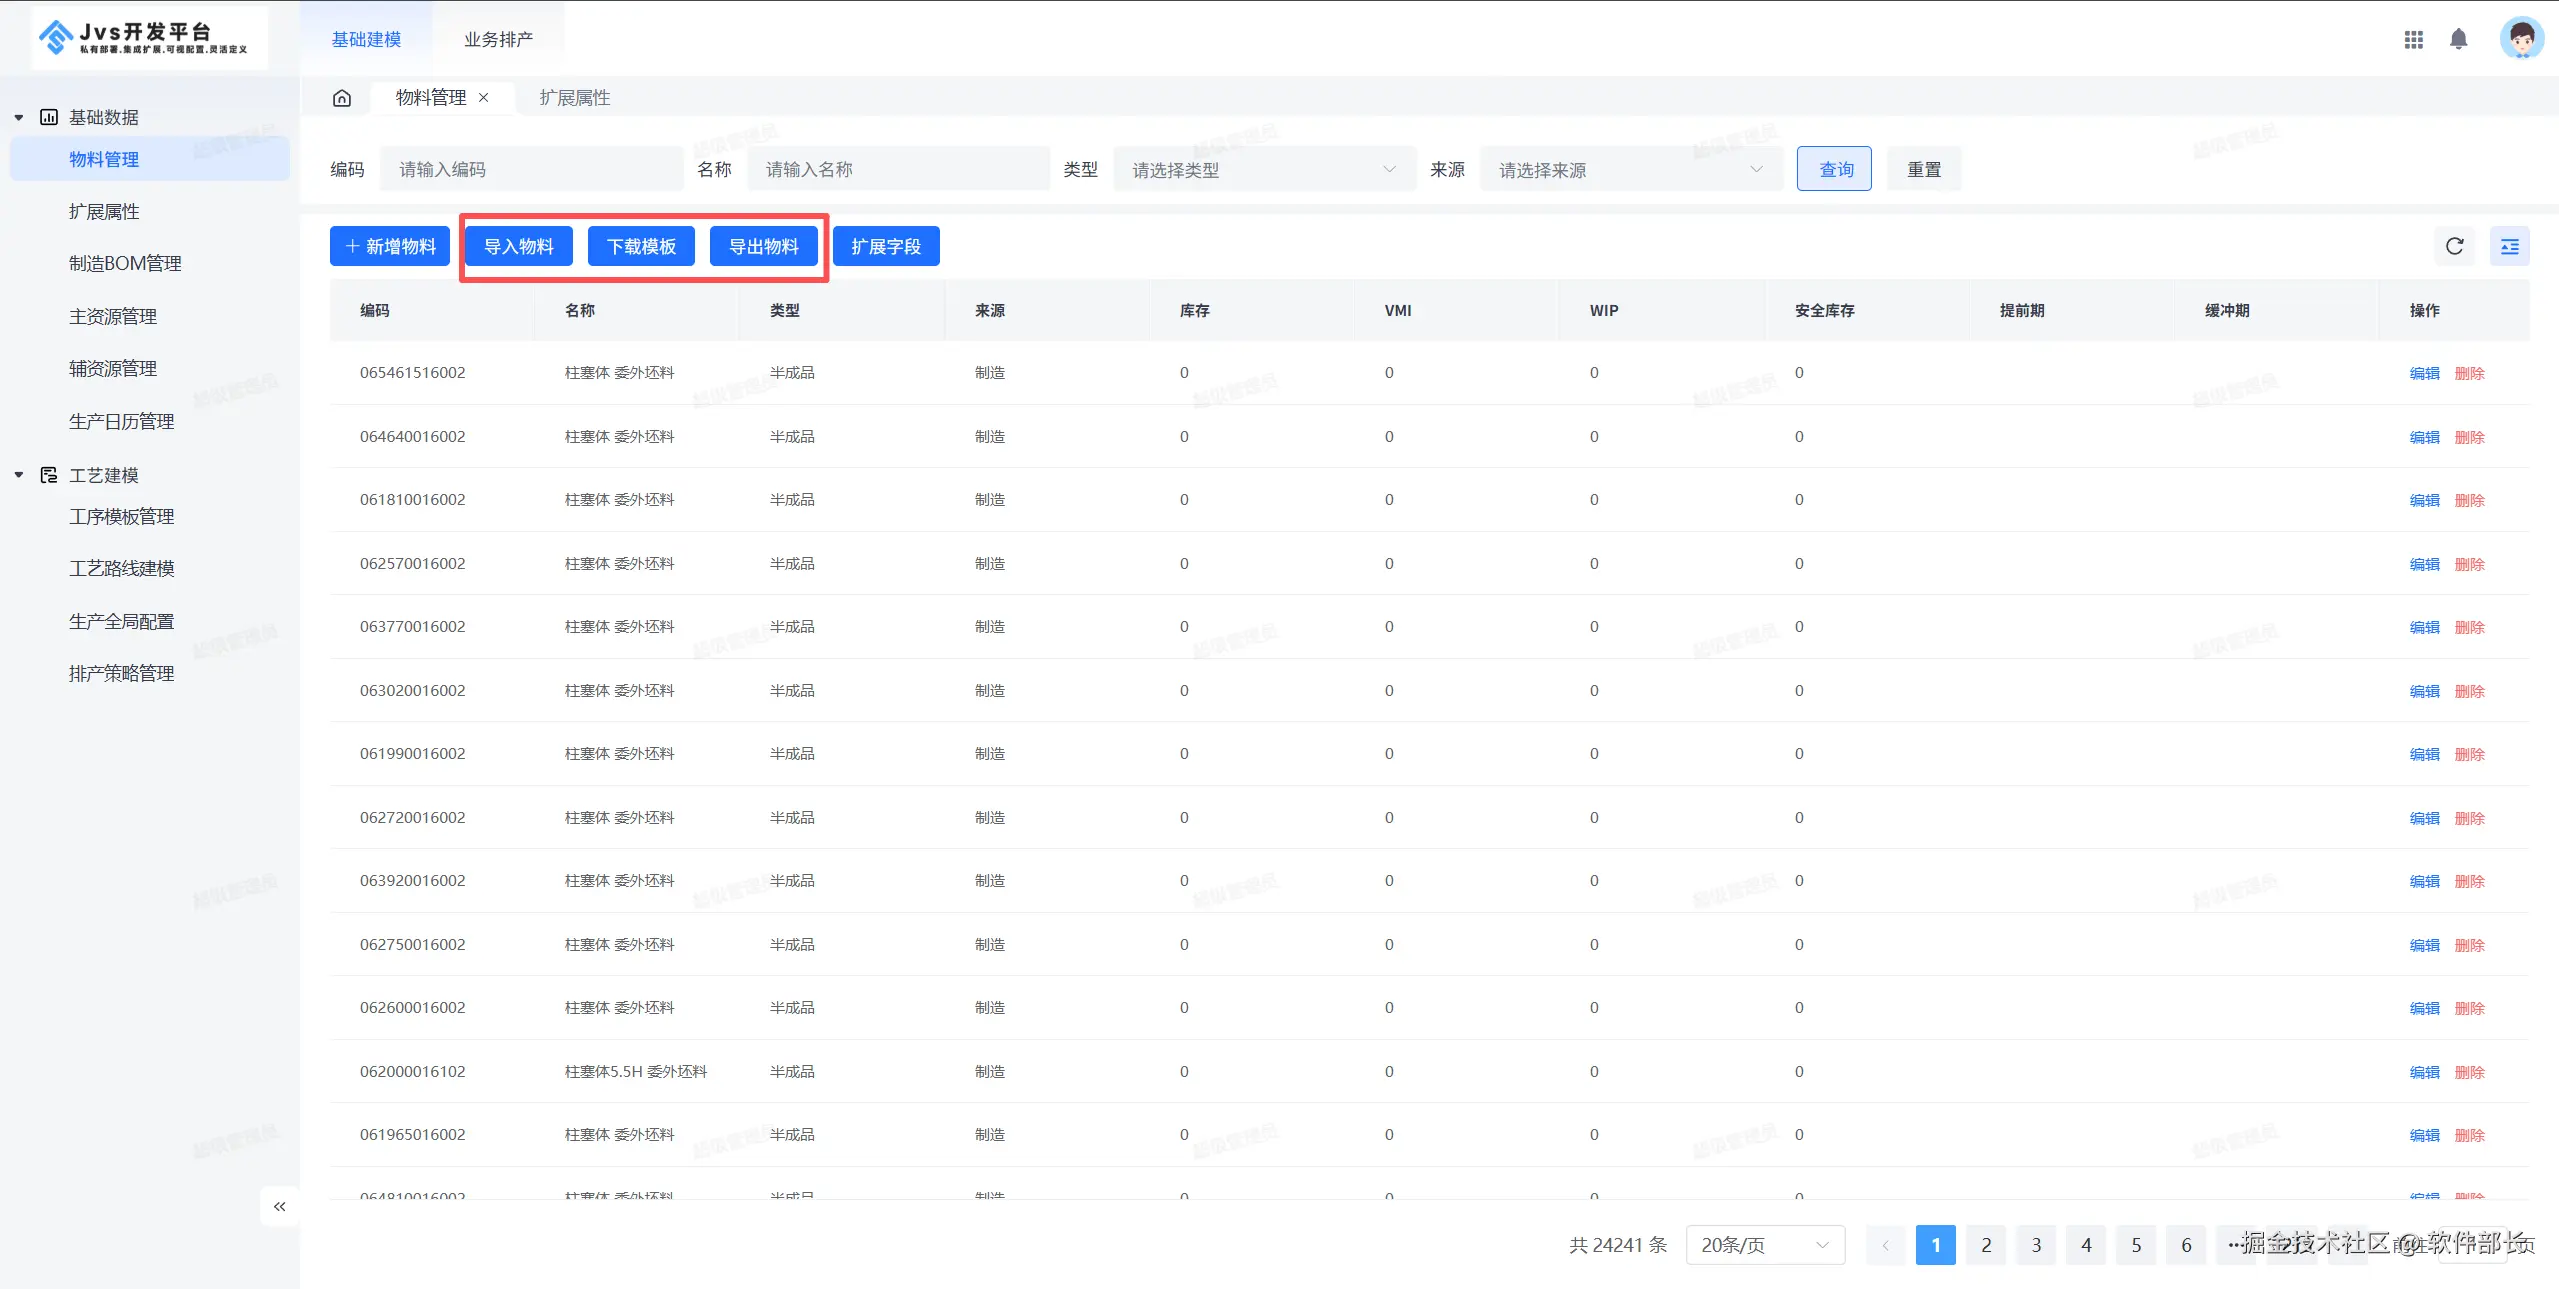The height and width of the screenshot is (1289, 2559).
Task: Click the 查询 search button
Action: coord(1833,169)
